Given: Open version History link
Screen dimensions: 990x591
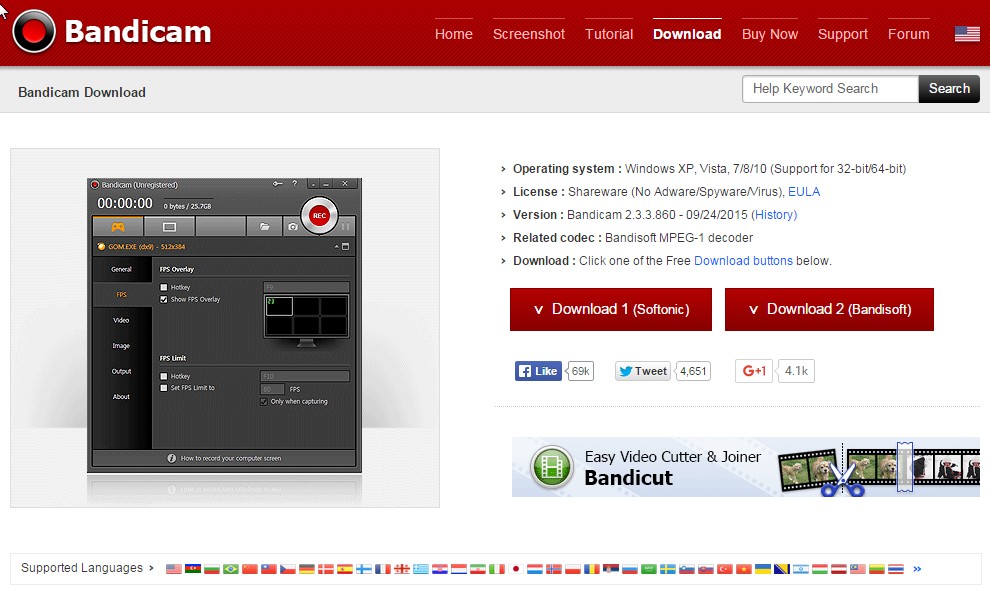Looking at the screenshot, I should pos(774,215).
